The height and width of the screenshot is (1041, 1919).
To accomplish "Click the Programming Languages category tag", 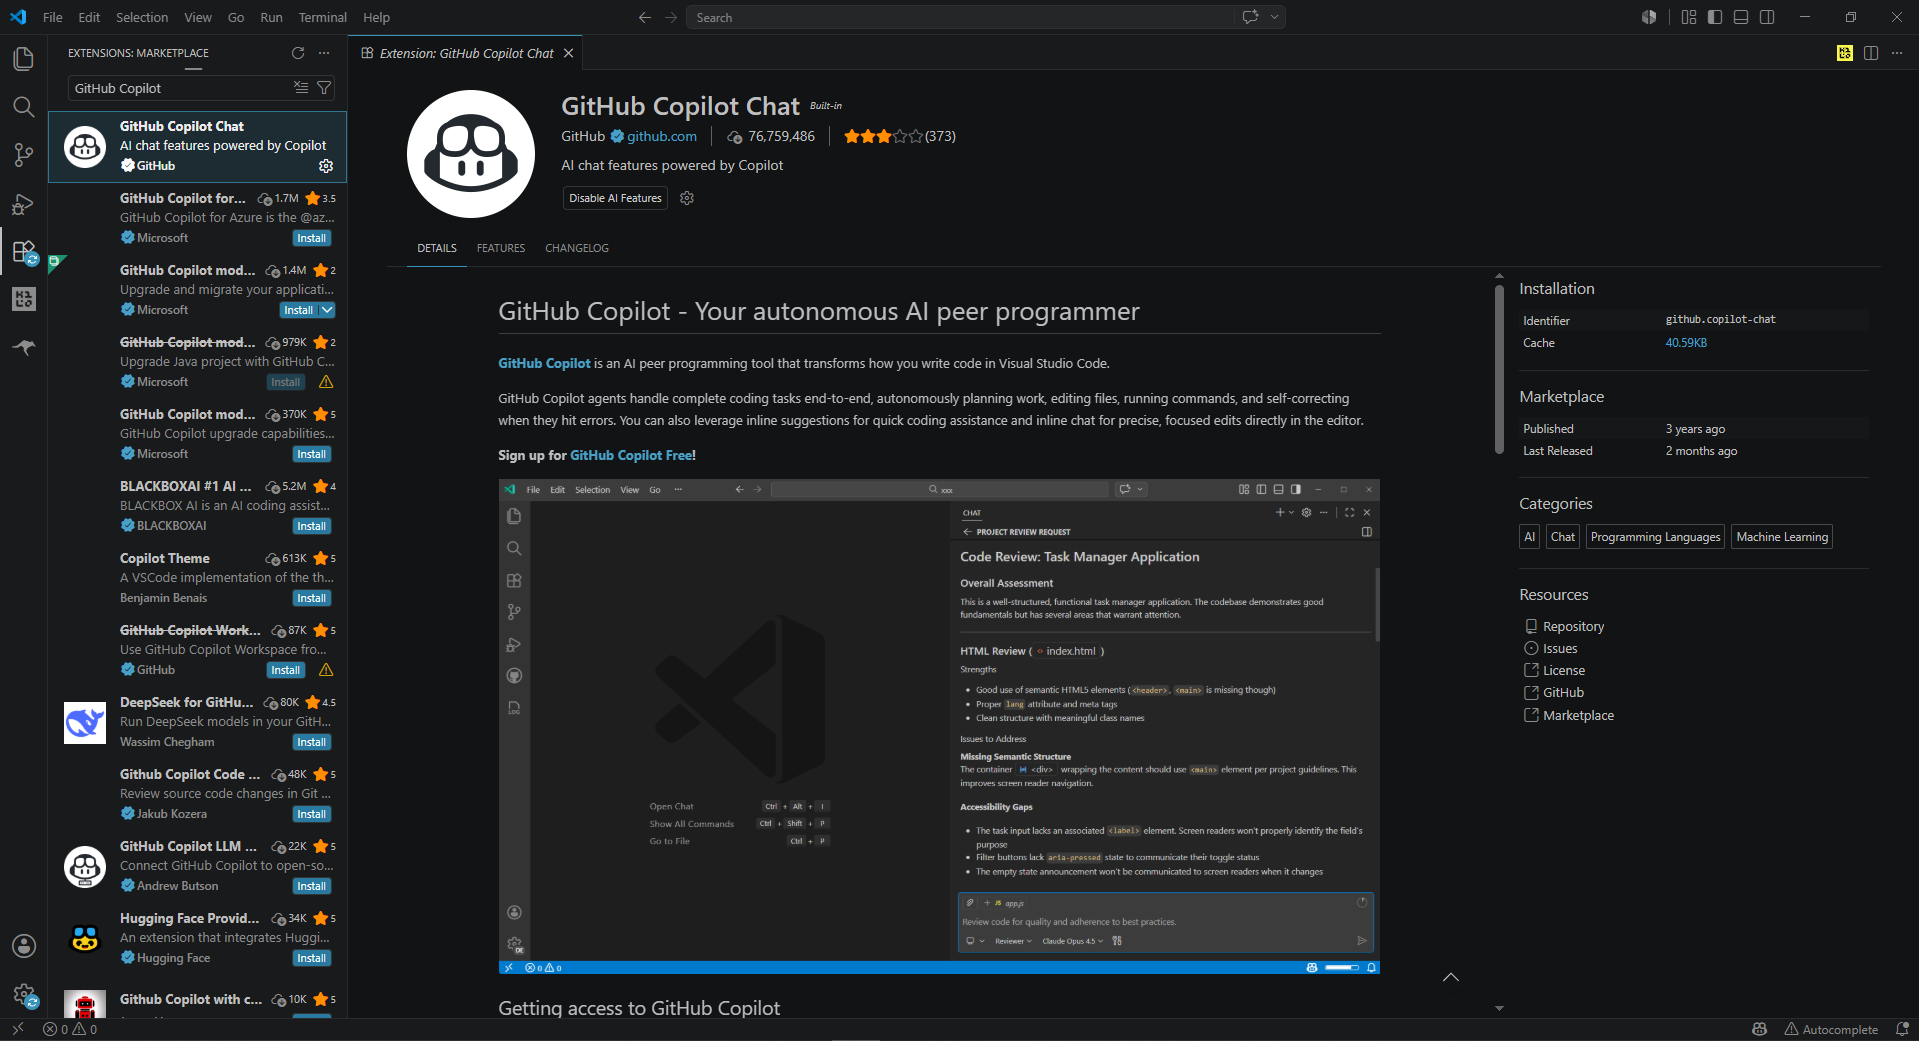I will click(x=1655, y=537).
